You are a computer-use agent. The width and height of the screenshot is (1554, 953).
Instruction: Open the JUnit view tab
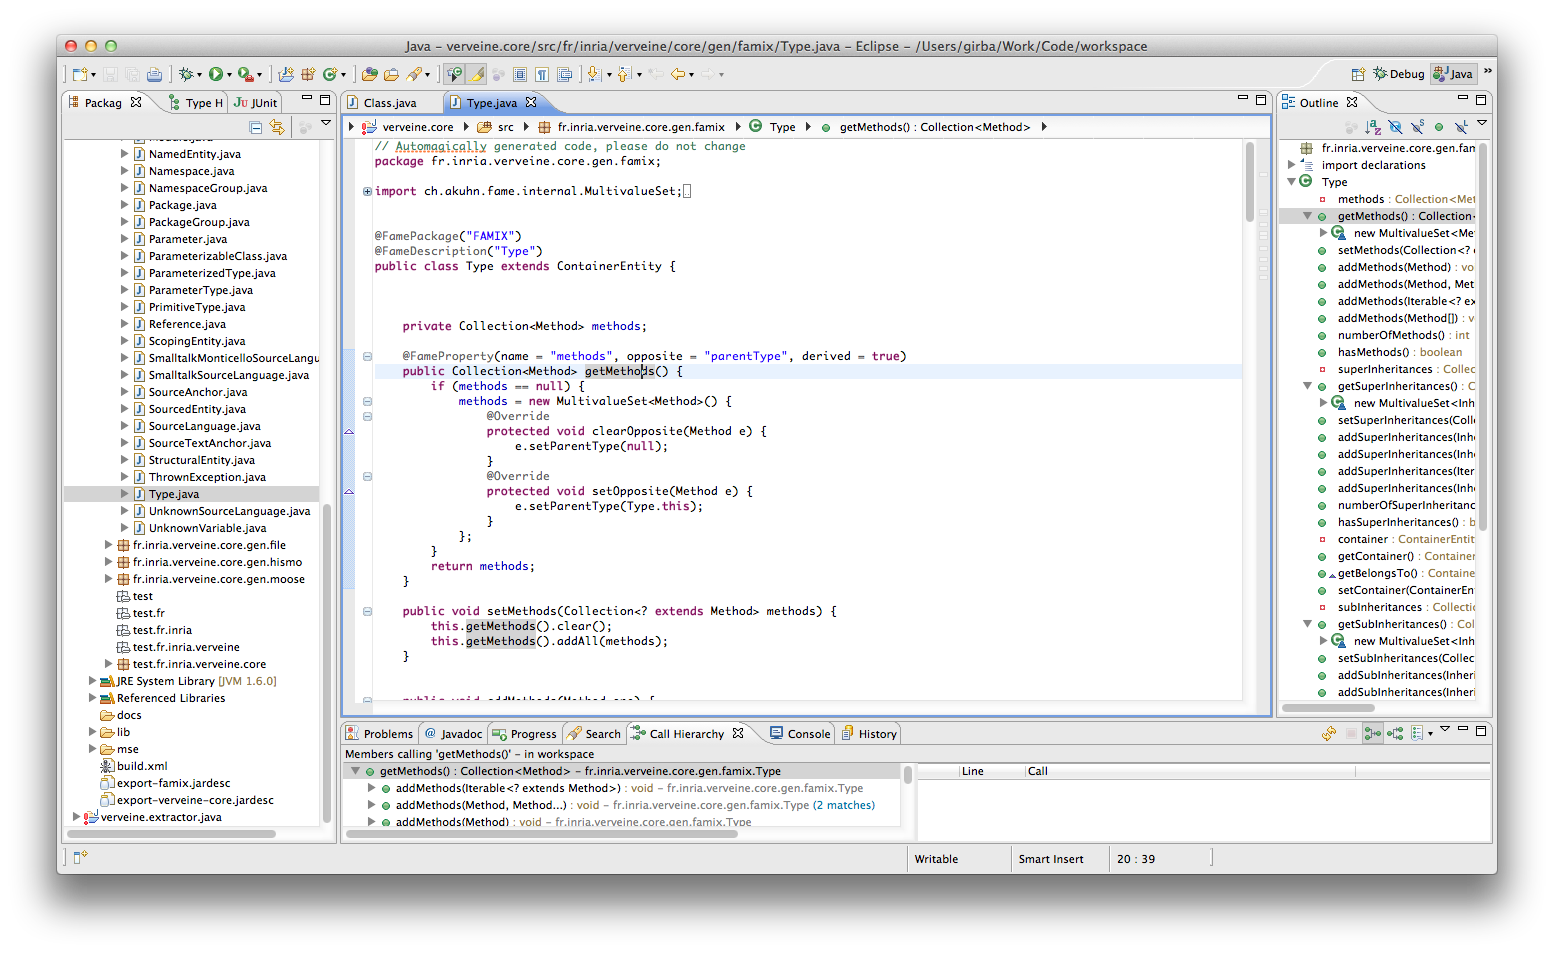pos(256,103)
